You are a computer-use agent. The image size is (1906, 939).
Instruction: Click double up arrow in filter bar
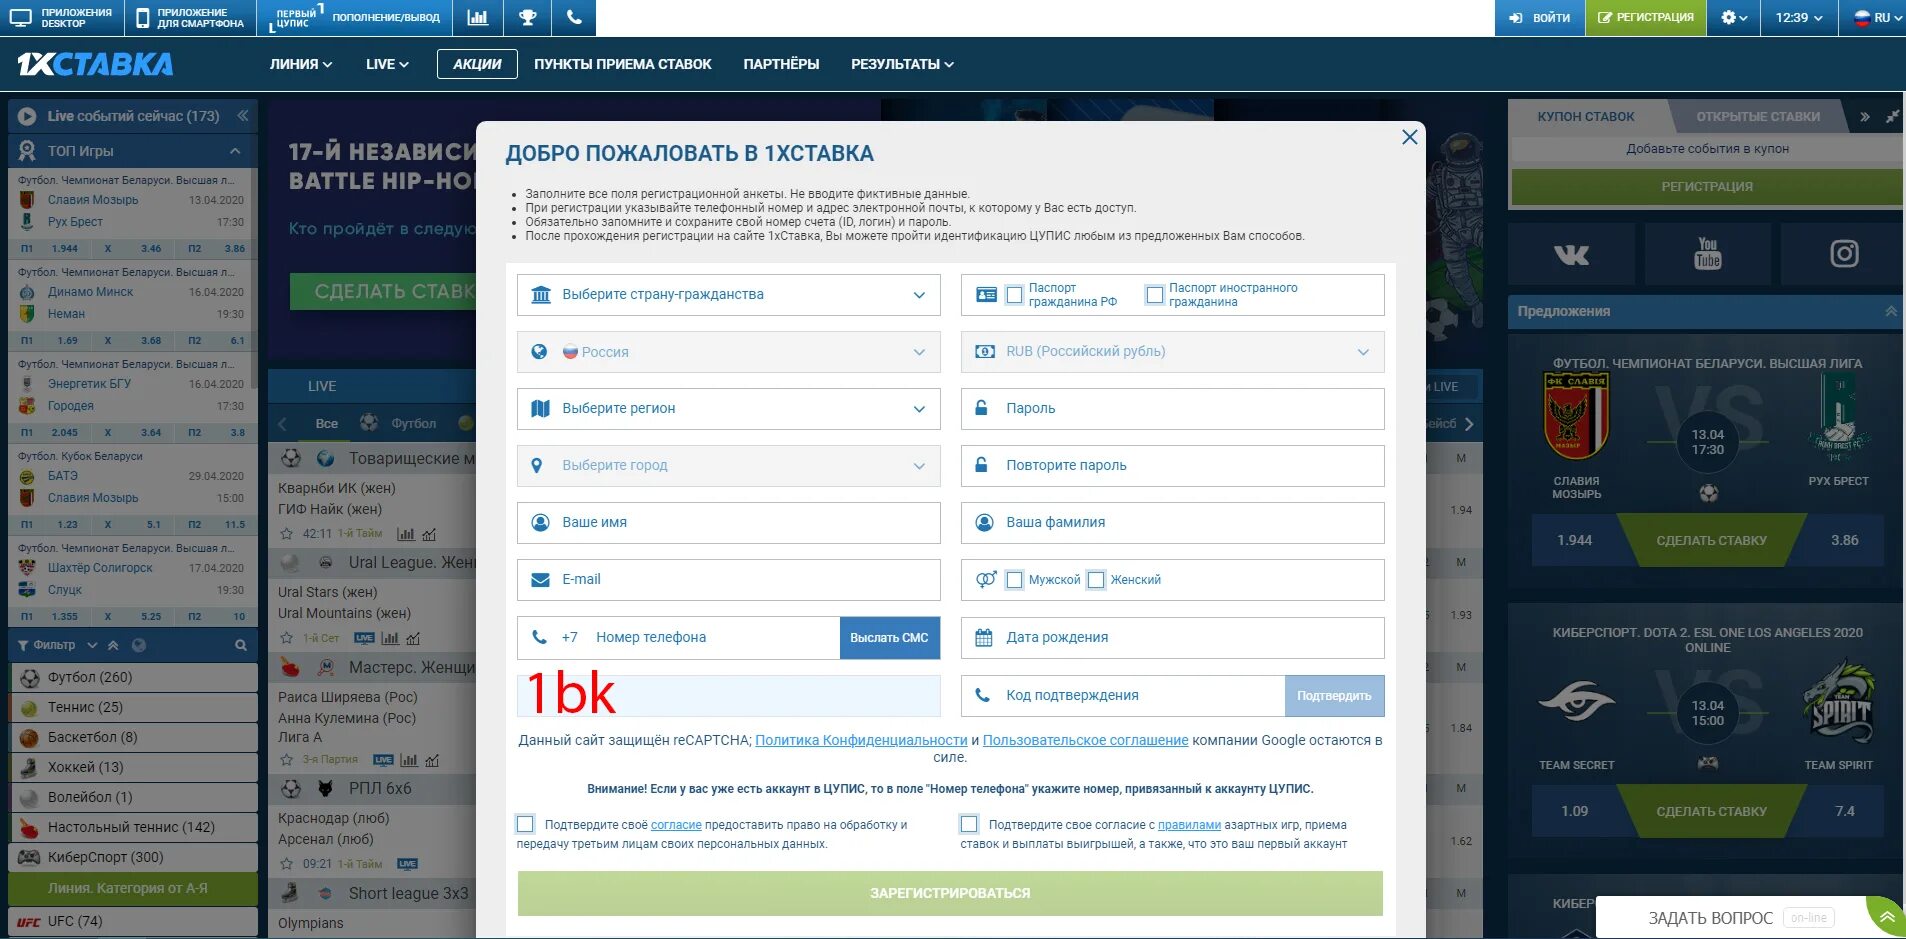pos(113,645)
